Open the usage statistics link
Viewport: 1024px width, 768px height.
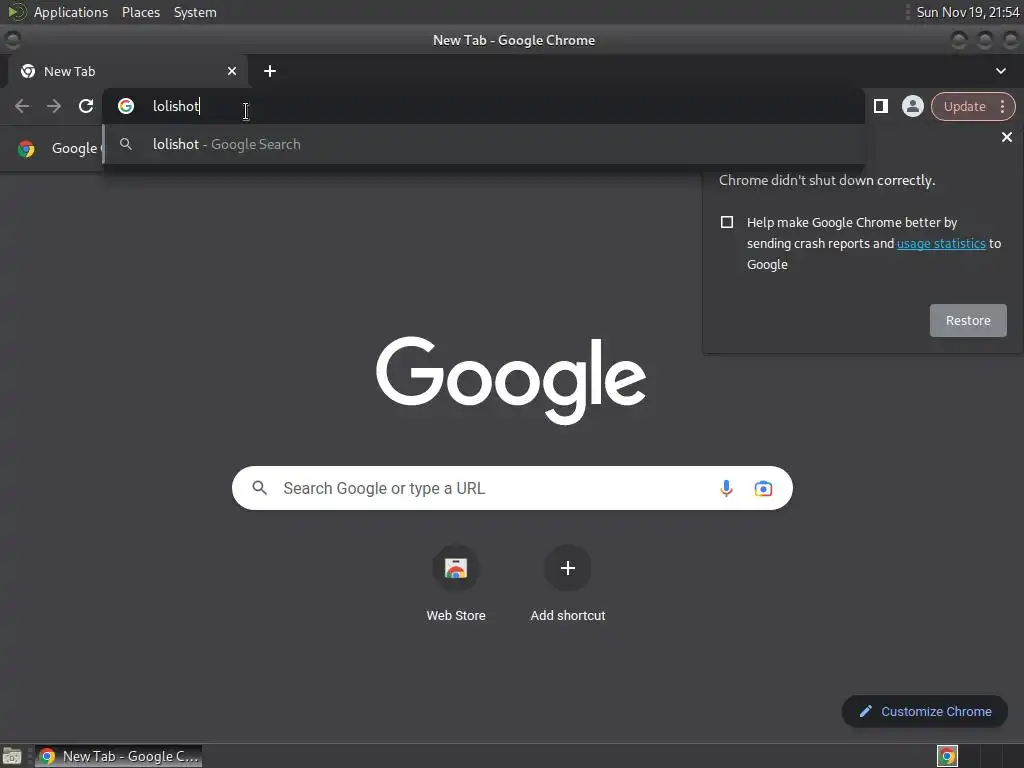coord(941,244)
